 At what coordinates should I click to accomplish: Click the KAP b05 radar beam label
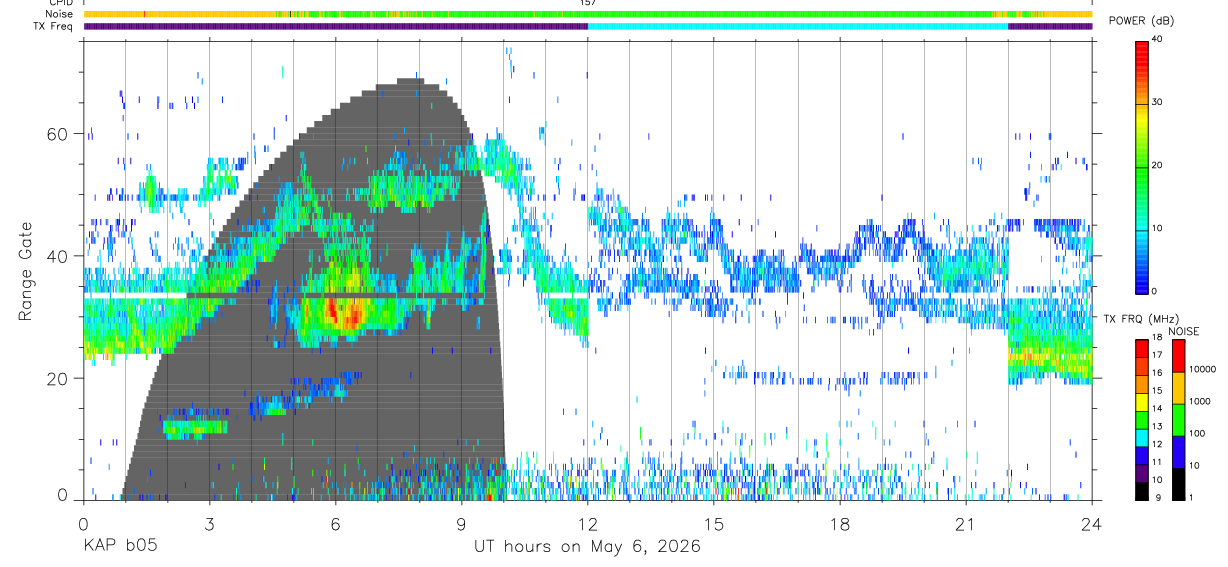pyautogui.click(x=120, y=547)
